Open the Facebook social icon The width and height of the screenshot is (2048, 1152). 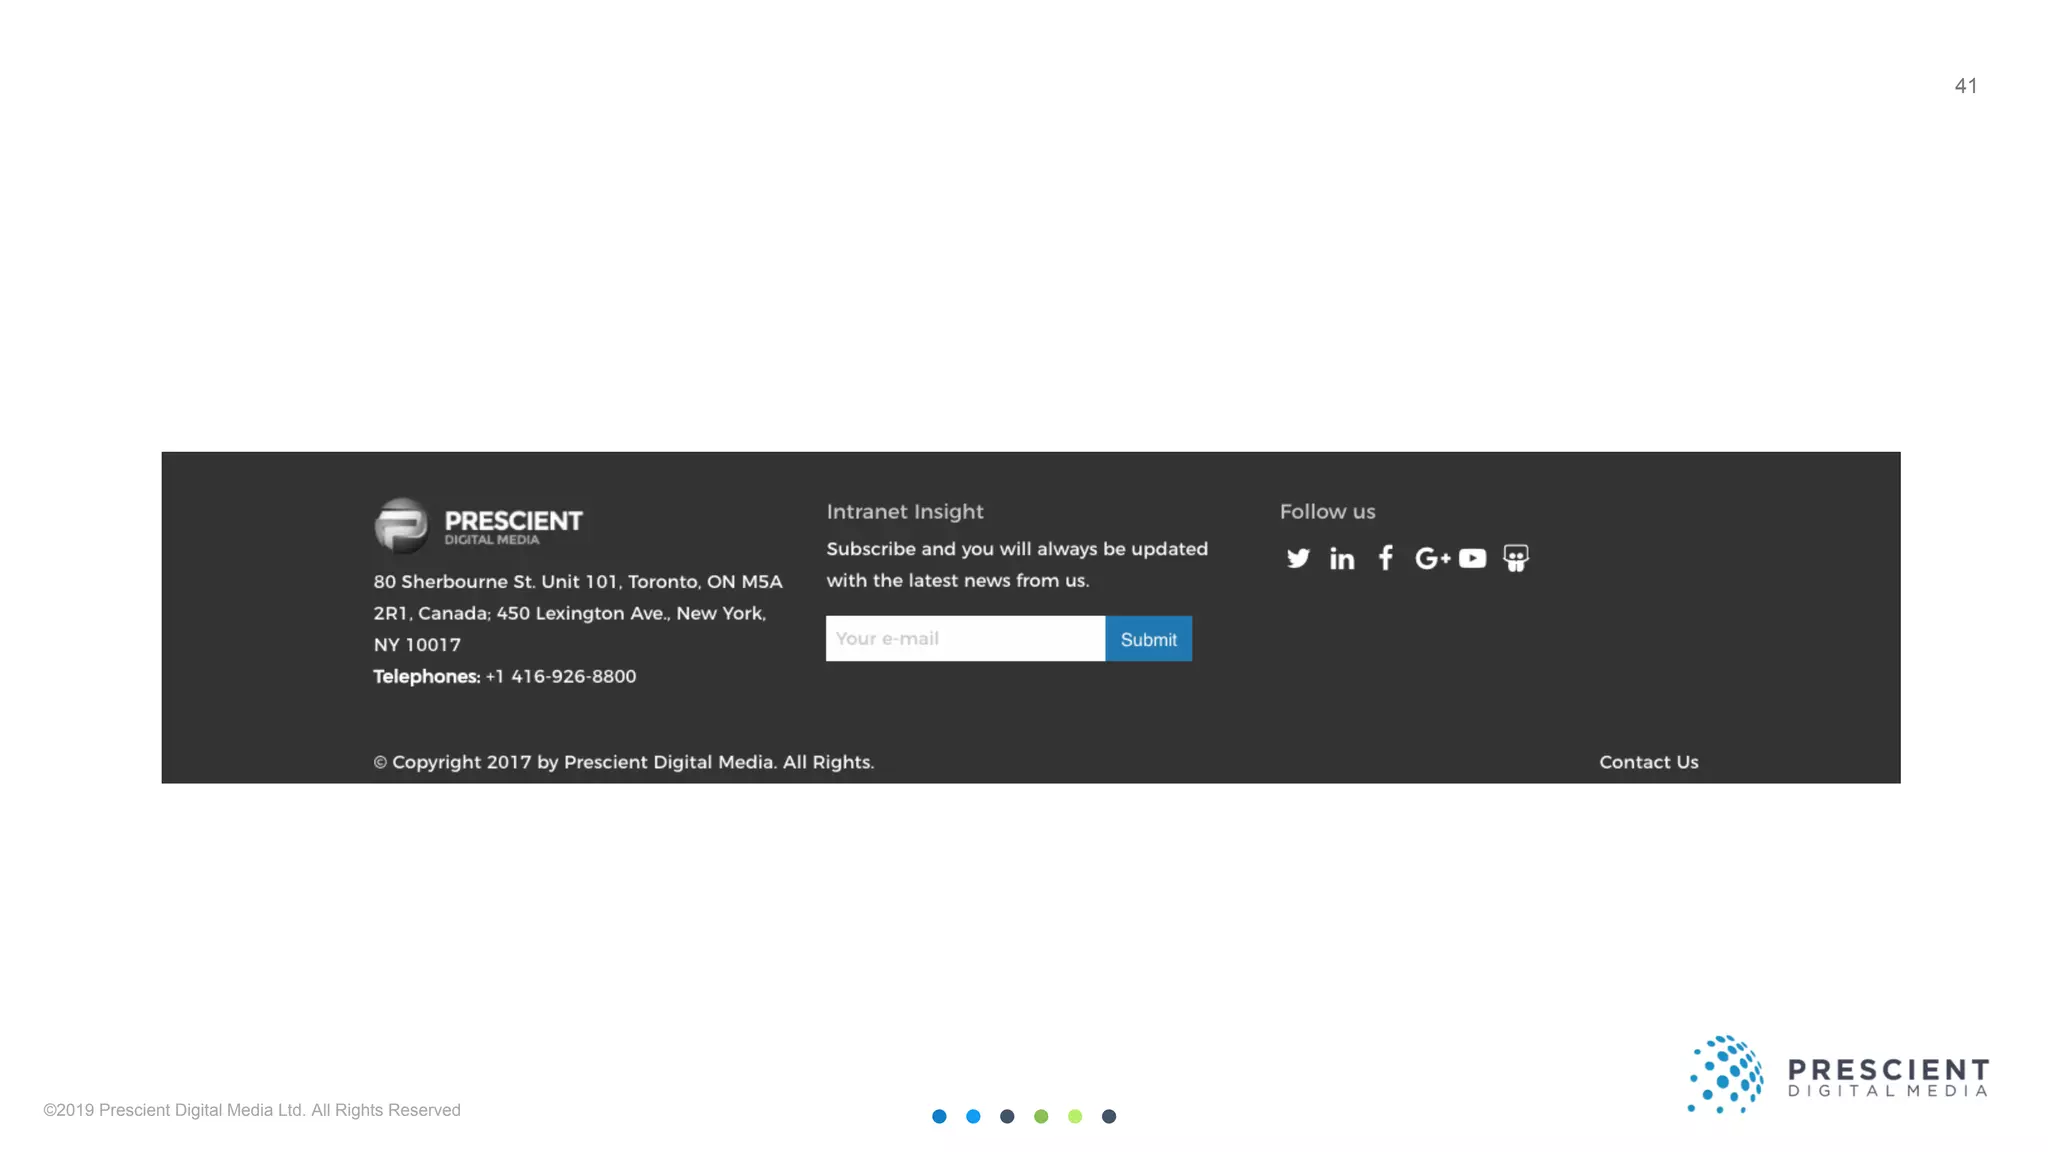(1386, 558)
